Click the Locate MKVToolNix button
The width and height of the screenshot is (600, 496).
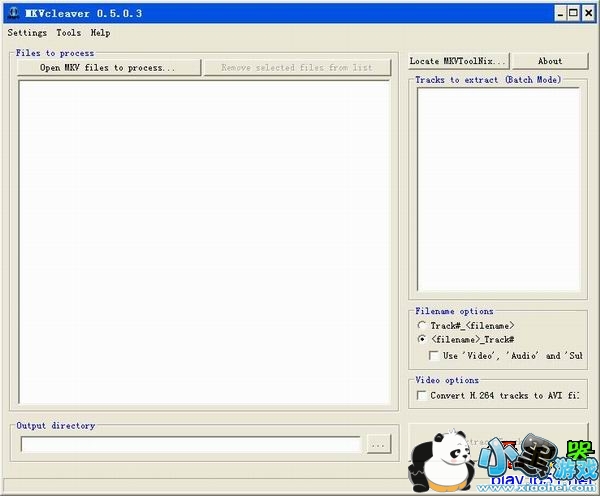click(459, 61)
